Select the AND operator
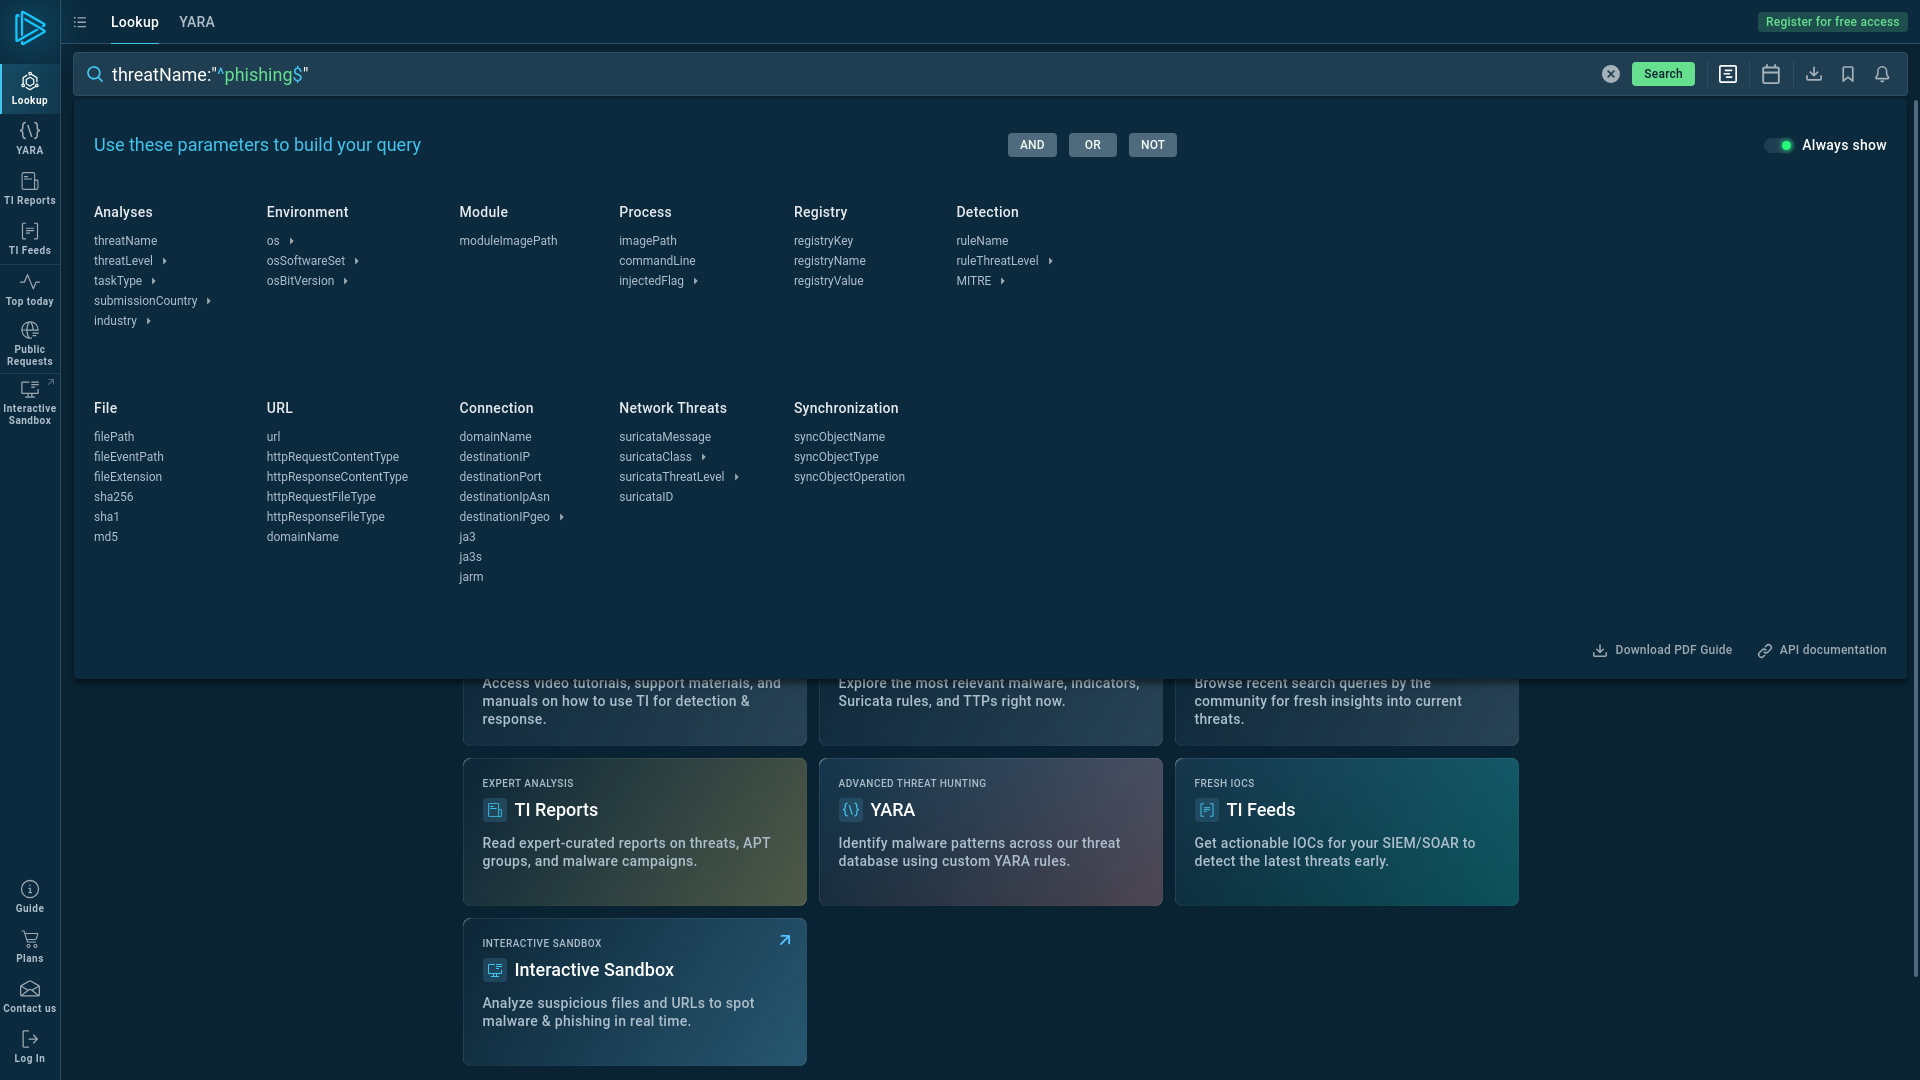The width and height of the screenshot is (1920, 1080). tap(1032, 145)
